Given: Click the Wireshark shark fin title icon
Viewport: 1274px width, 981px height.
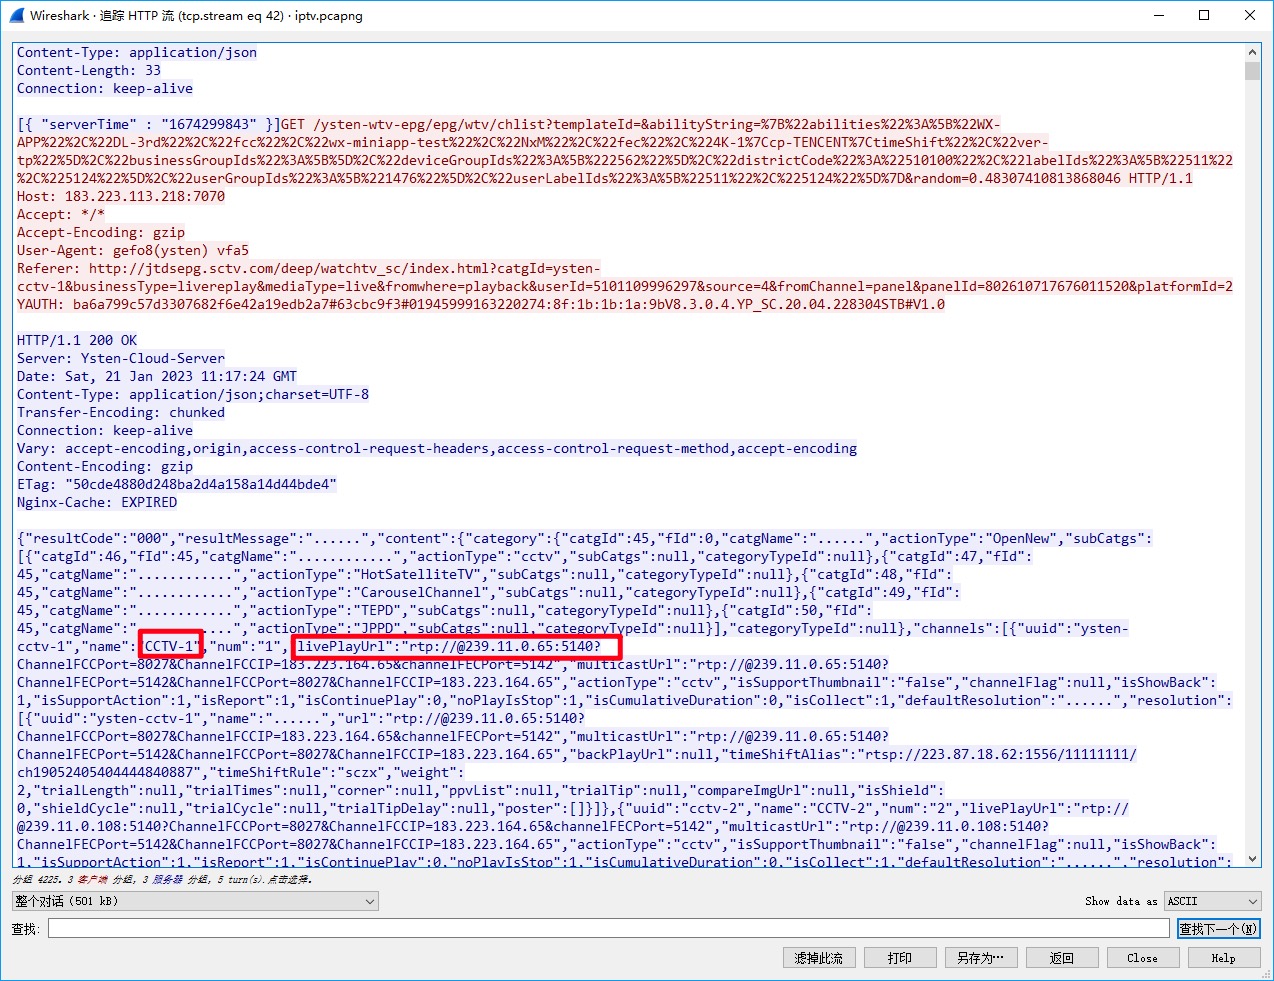Looking at the screenshot, I should [x=16, y=16].
